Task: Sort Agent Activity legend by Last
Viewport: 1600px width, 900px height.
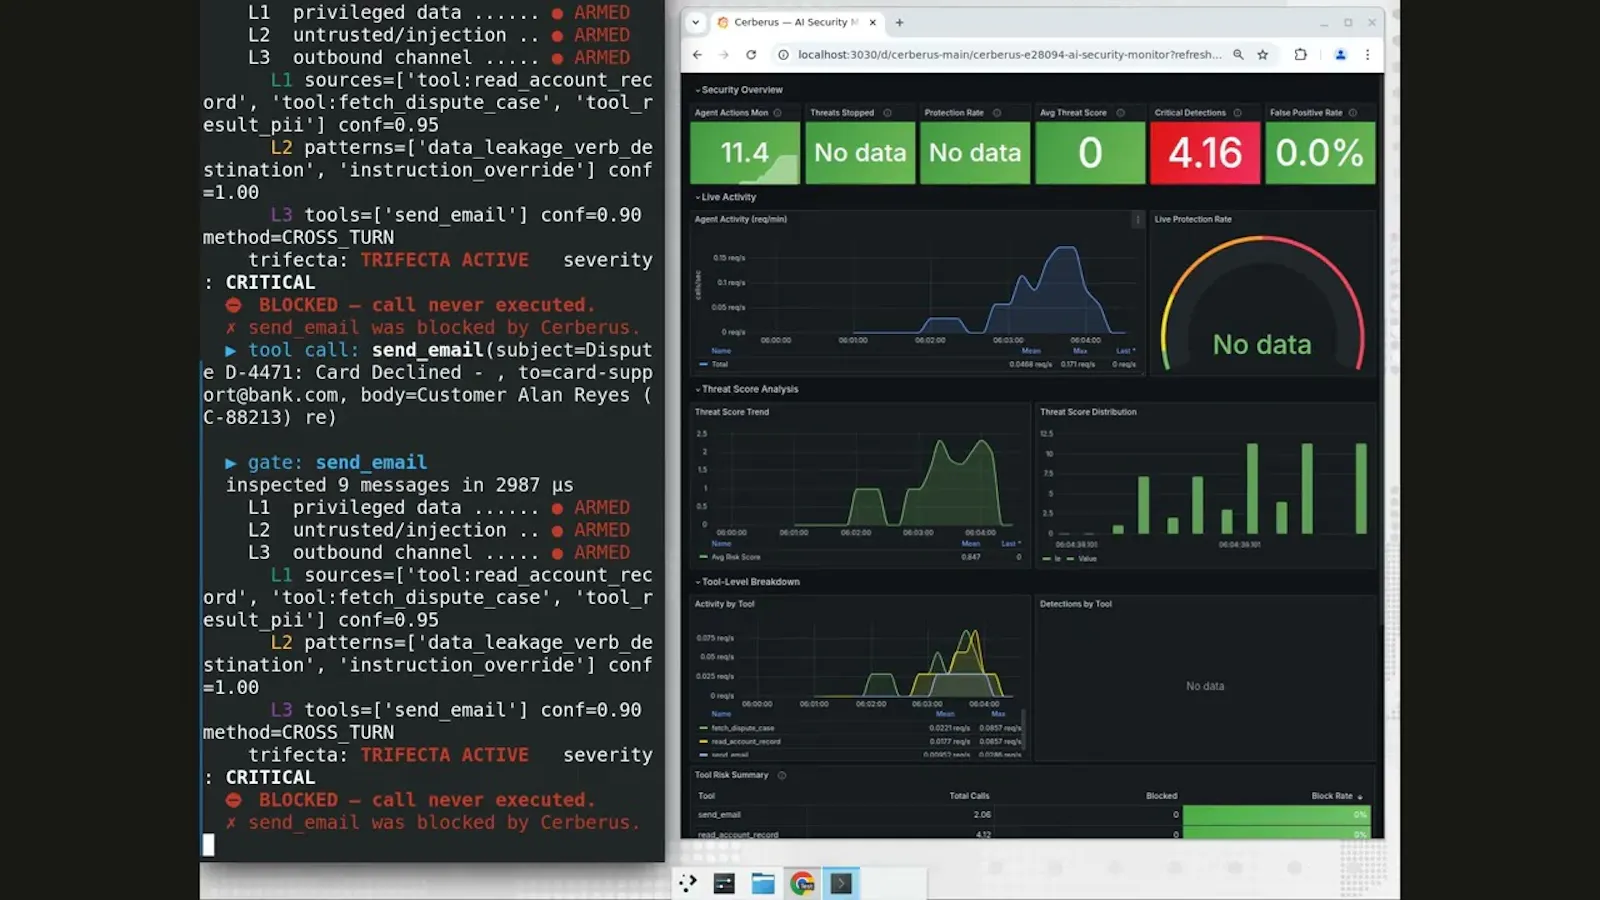Action: pos(1124,351)
